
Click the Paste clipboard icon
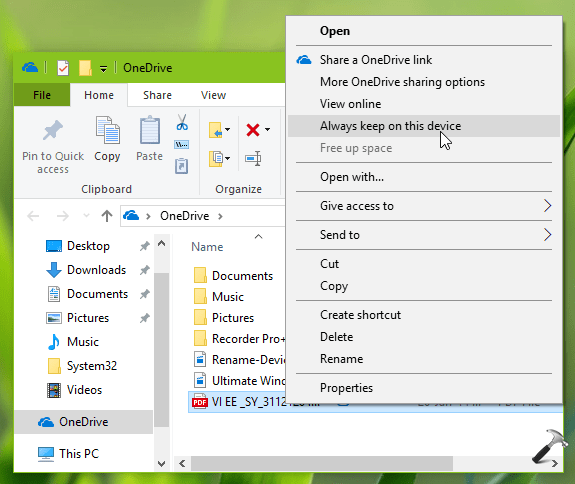(x=150, y=130)
